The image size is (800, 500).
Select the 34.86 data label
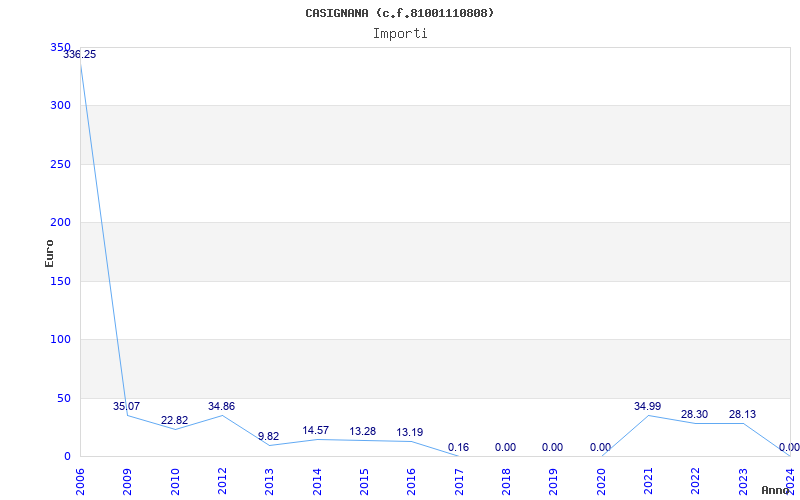point(221,407)
